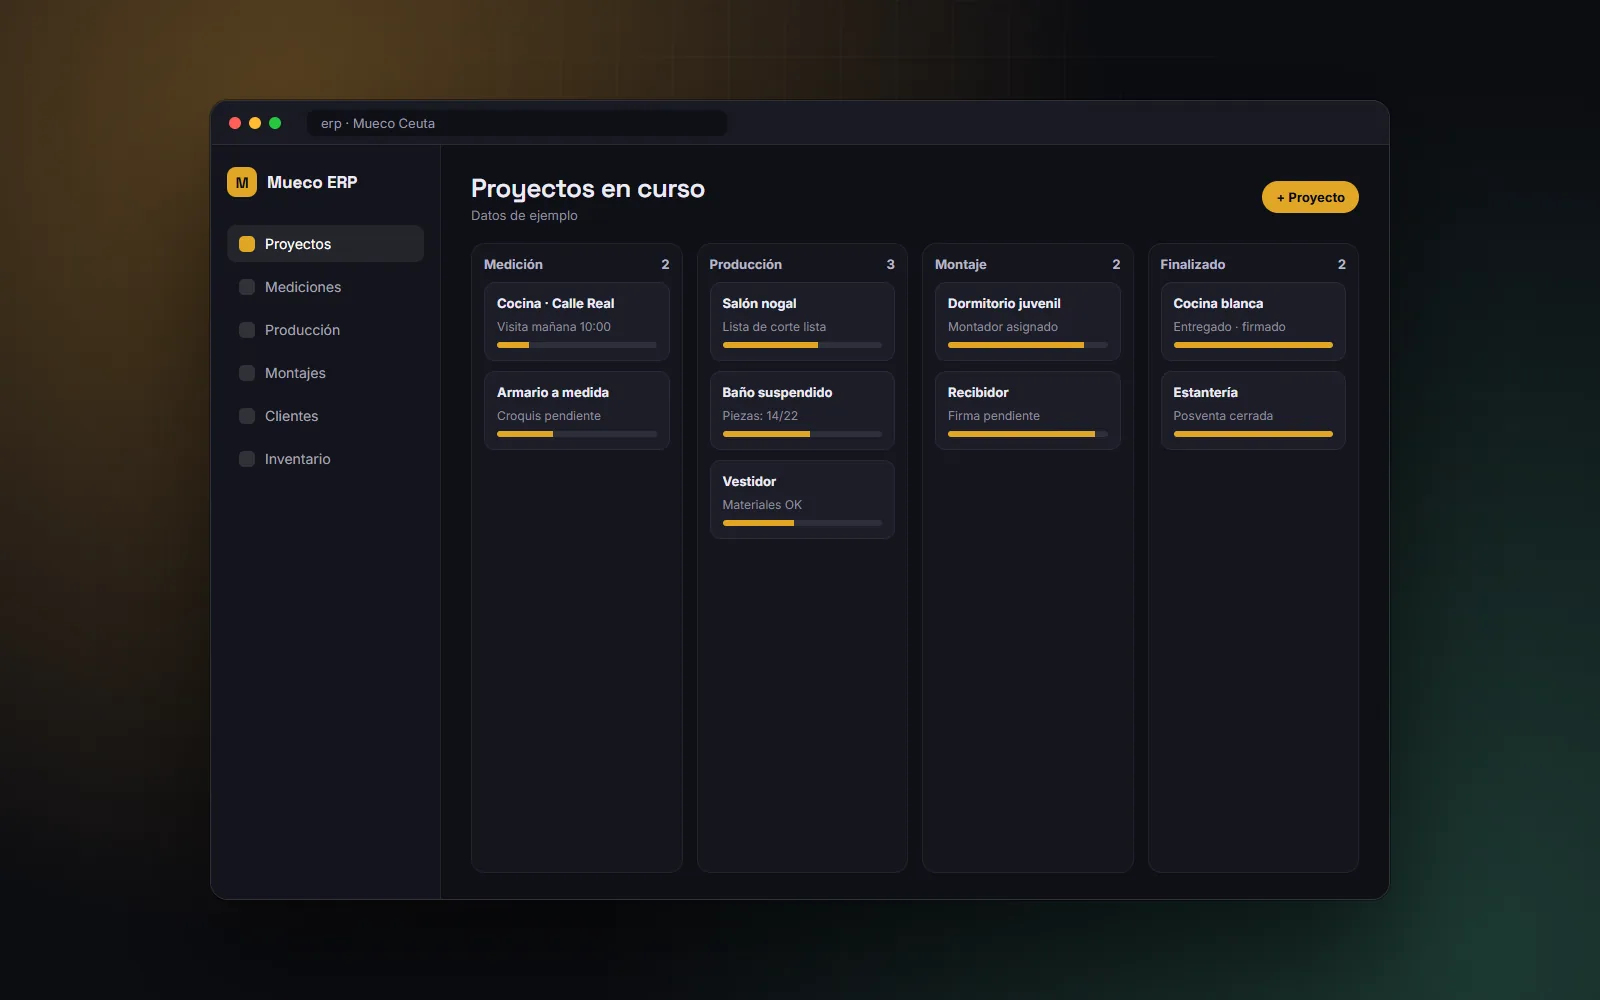Screen dimensions: 1600x1000
Task: Click the Mediciones sidebar icon
Action: click(x=247, y=287)
